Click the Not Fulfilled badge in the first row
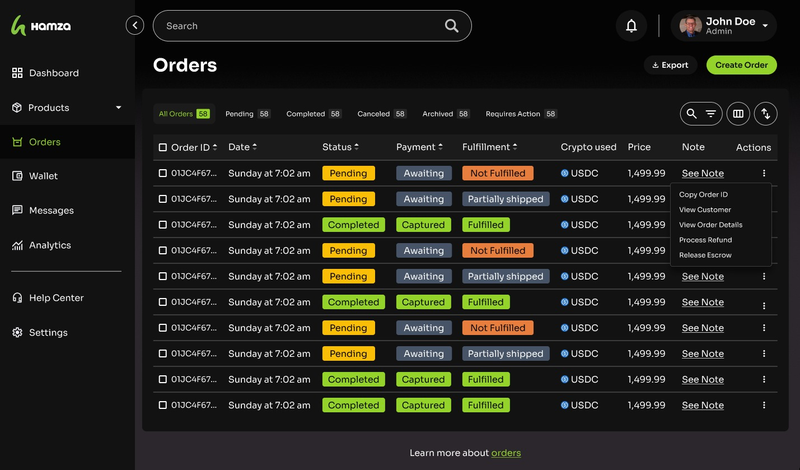800x470 pixels. (x=497, y=173)
